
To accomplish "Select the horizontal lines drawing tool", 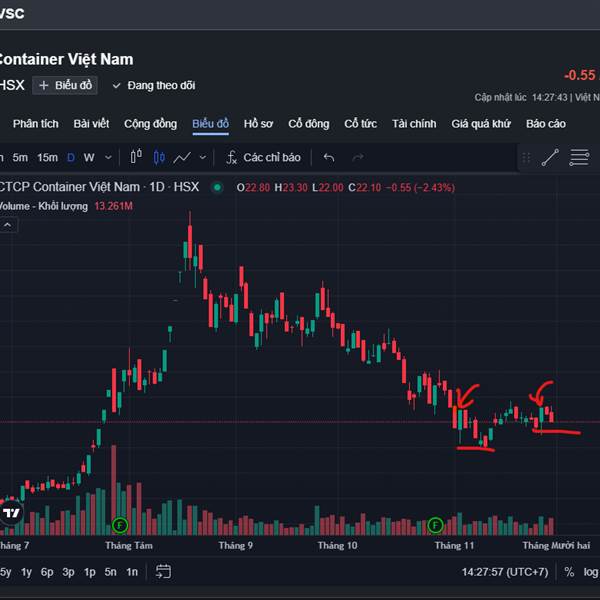I will pyautogui.click(x=579, y=157).
